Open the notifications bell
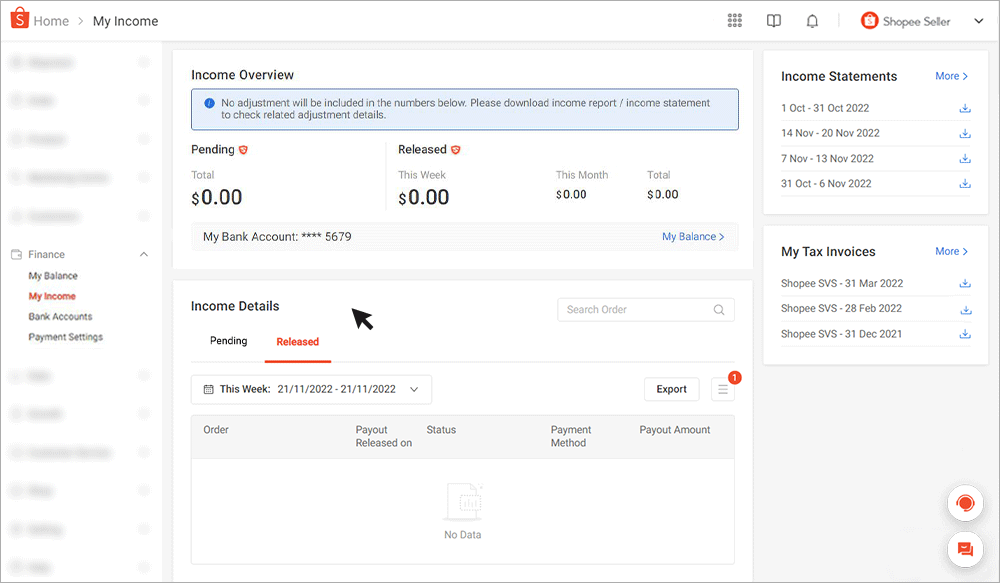Screen dimensions: 1000x583 (x=811, y=20)
